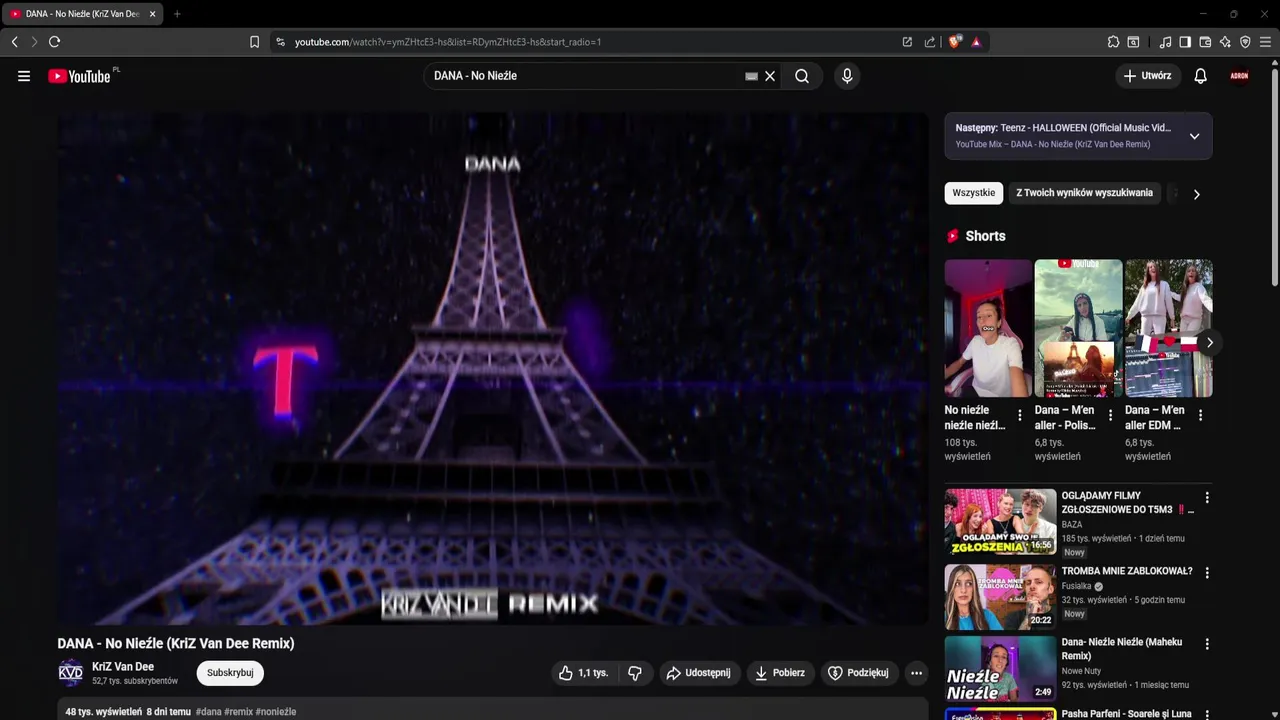Open the browser main menu hamburger

(1265, 42)
